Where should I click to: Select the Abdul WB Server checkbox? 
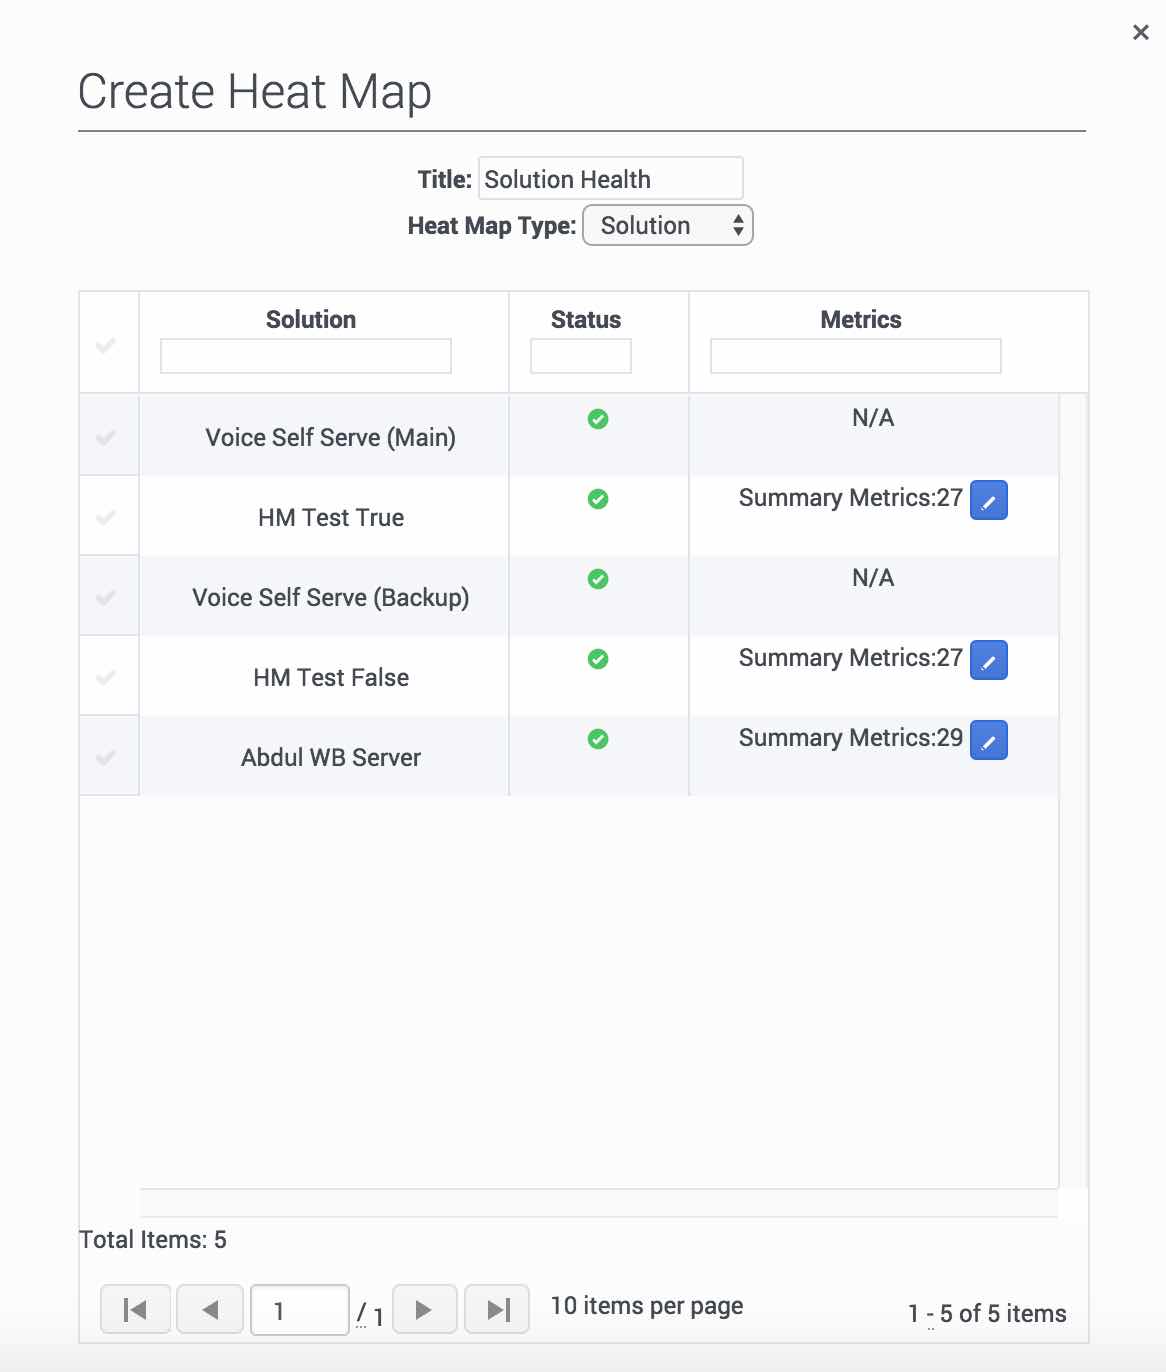coord(106,757)
